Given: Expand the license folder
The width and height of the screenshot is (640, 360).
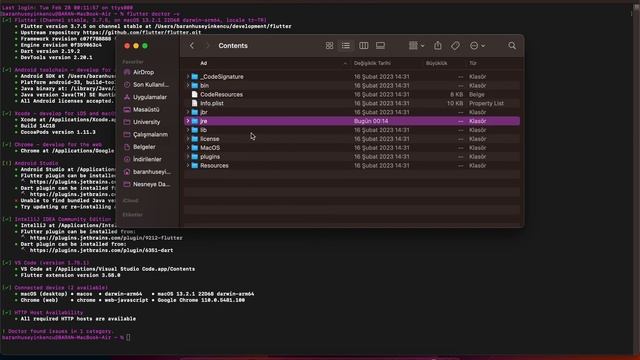Looking at the screenshot, I should point(188,139).
